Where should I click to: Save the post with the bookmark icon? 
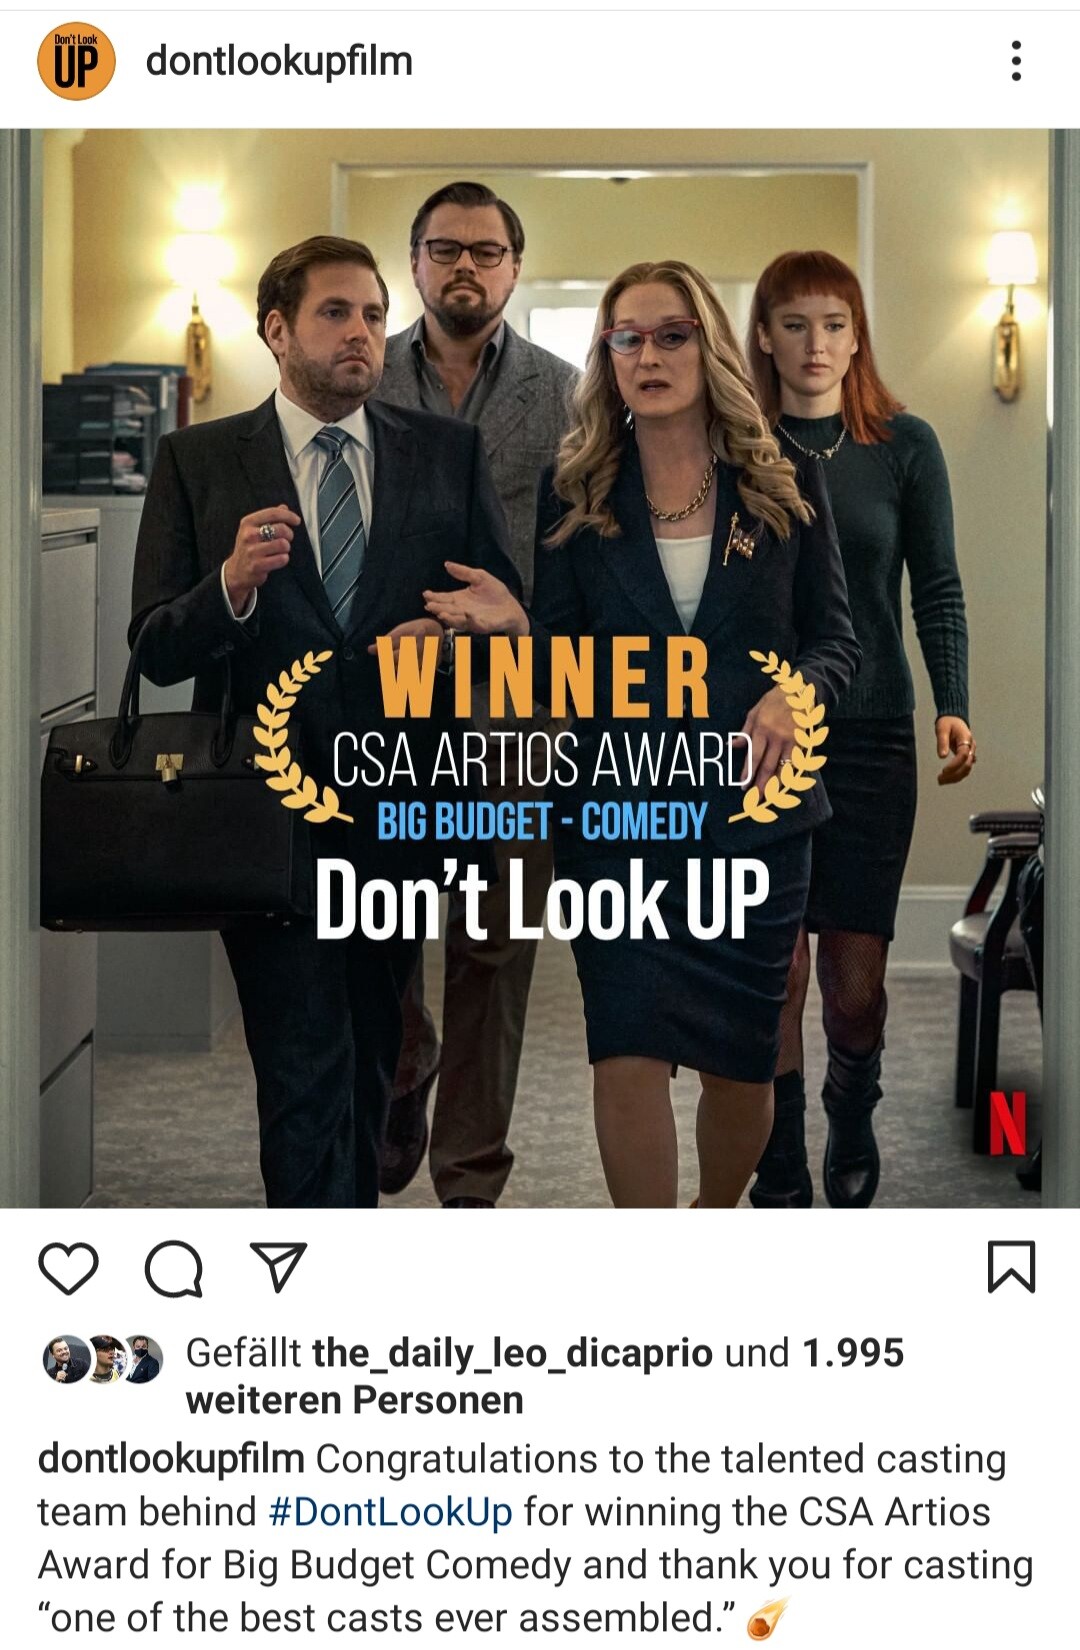click(x=1011, y=1266)
